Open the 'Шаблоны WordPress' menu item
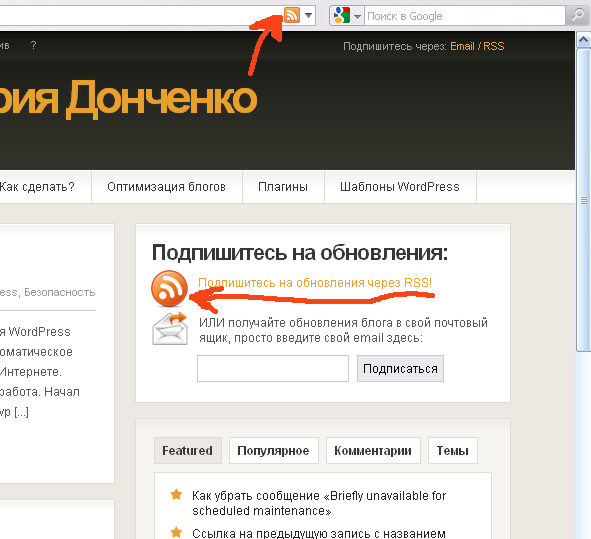This screenshot has width=591, height=539. pos(400,187)
